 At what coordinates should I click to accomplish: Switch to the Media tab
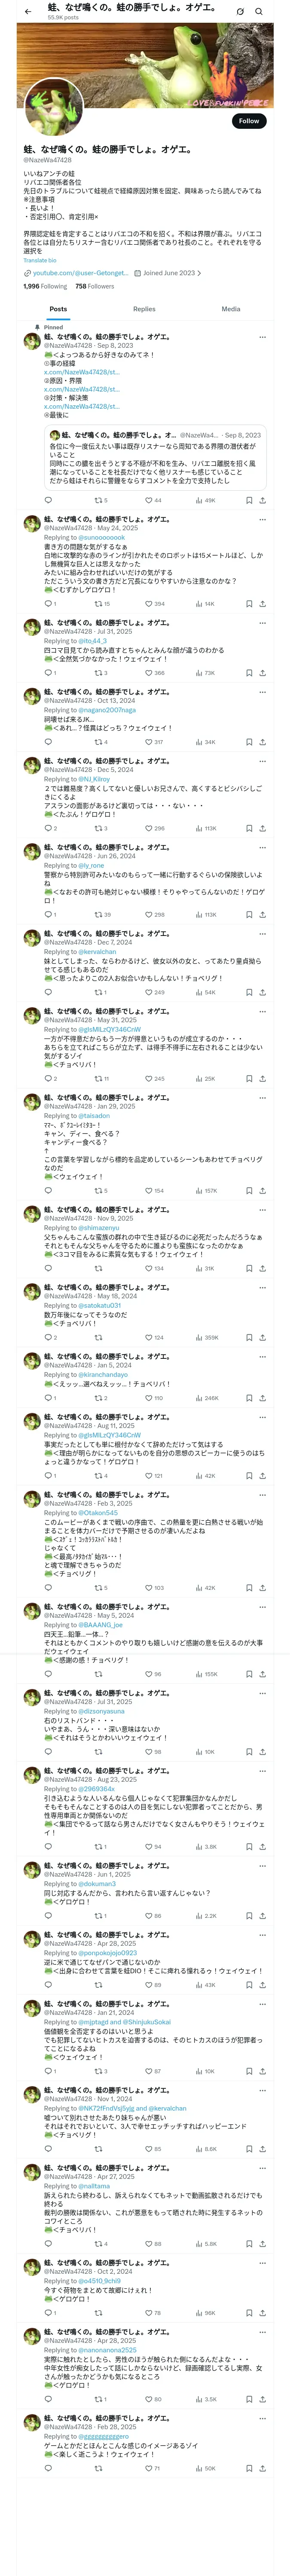(231, 309)
